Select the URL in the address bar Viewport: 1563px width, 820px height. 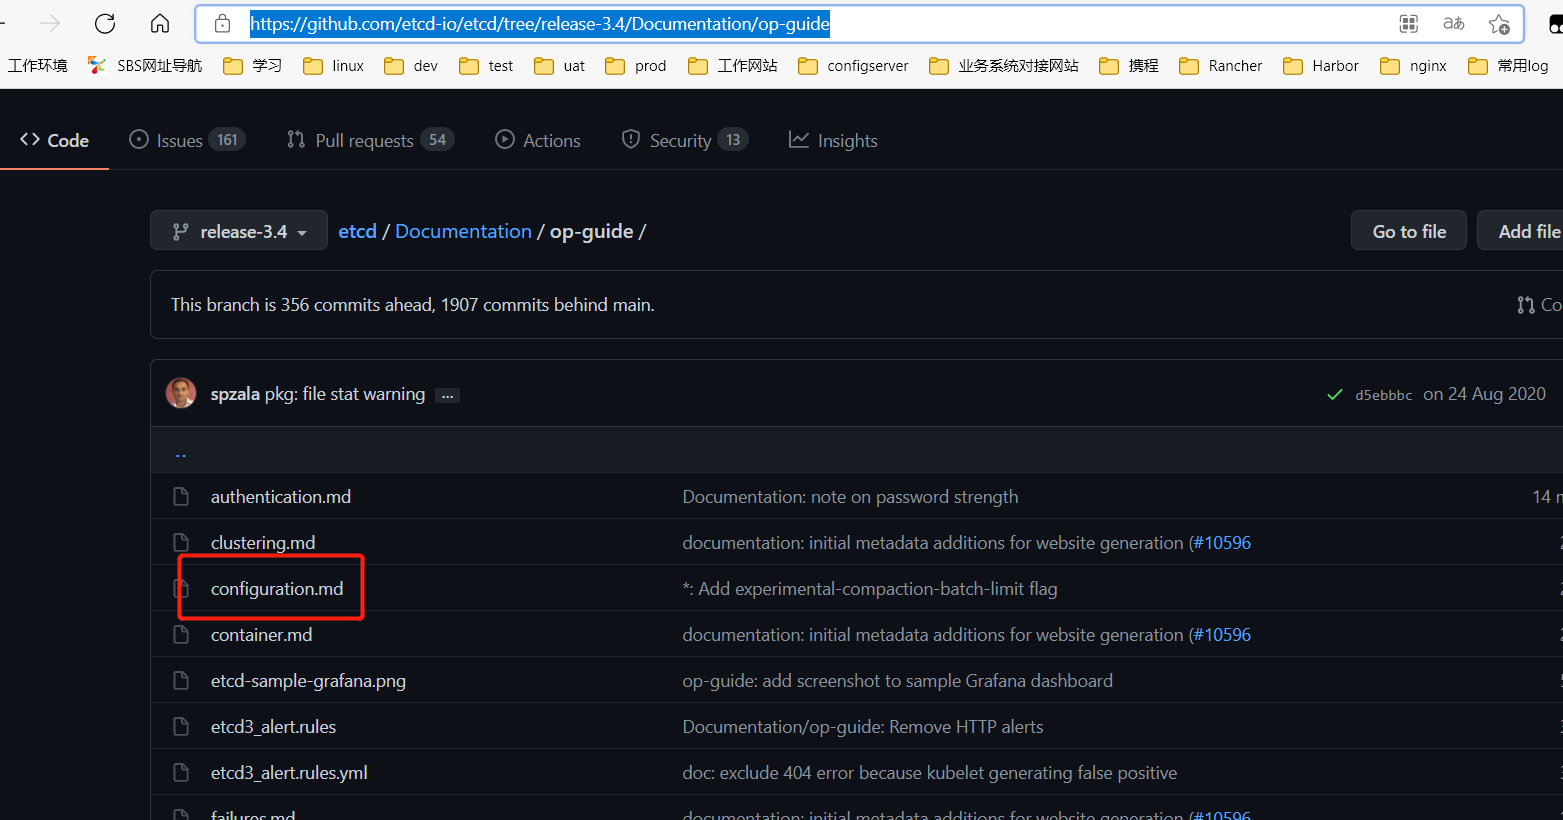[540, 24]
